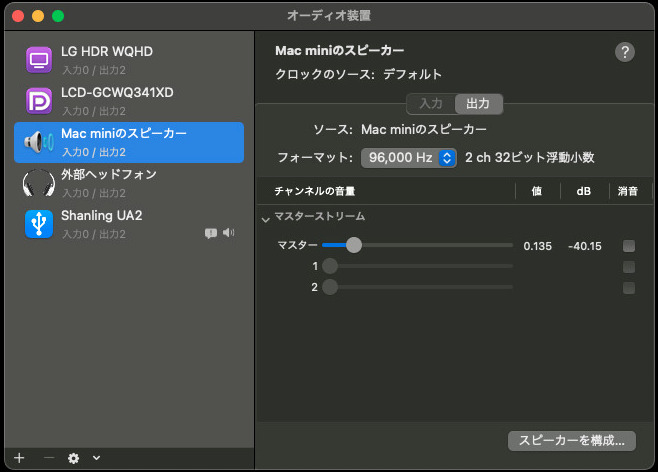Click the 2 ch 32ビット浮動小数 format text

tap(530, 158)
